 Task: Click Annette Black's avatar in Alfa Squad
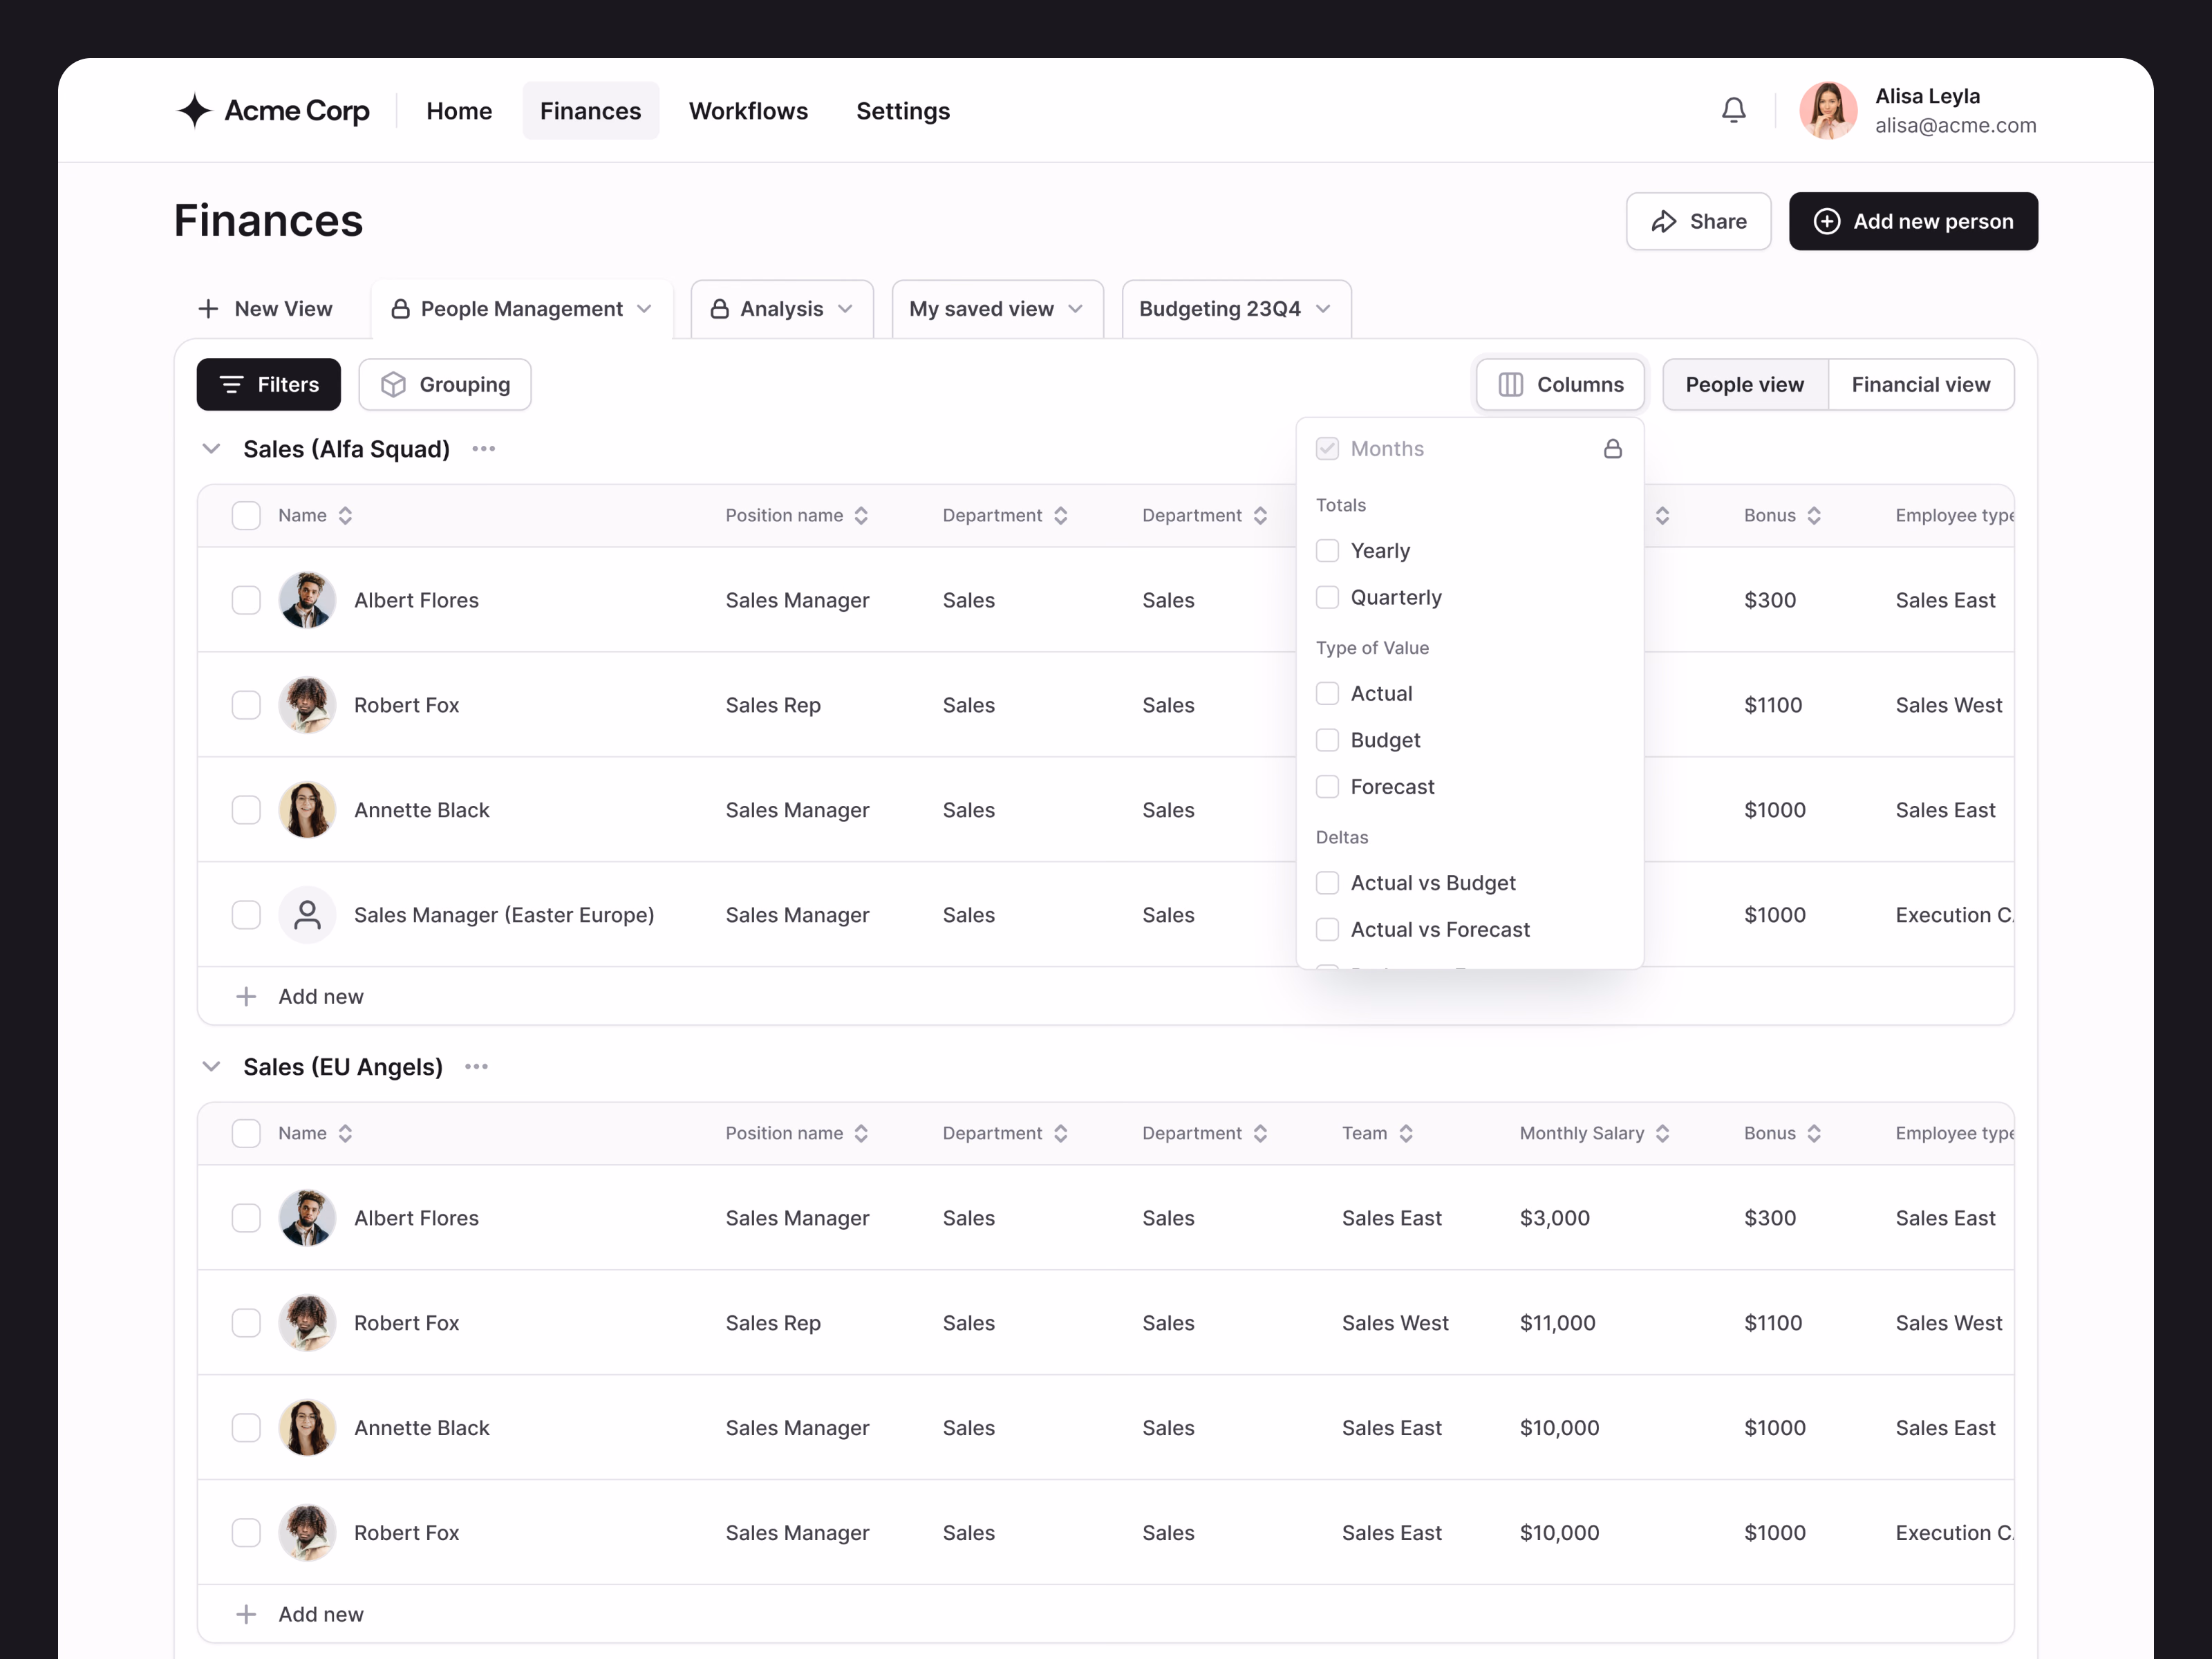pos(307,810)
